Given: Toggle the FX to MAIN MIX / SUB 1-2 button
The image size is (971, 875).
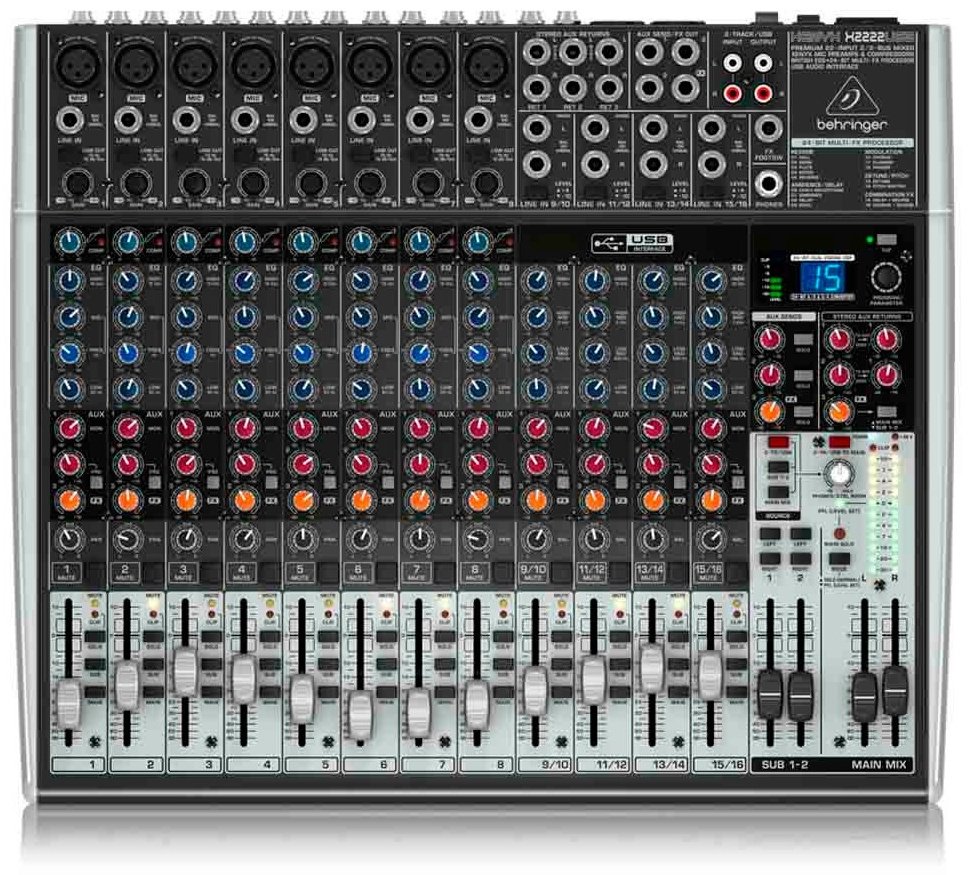Looking at the screenshot, I should (x=886, y=411).
